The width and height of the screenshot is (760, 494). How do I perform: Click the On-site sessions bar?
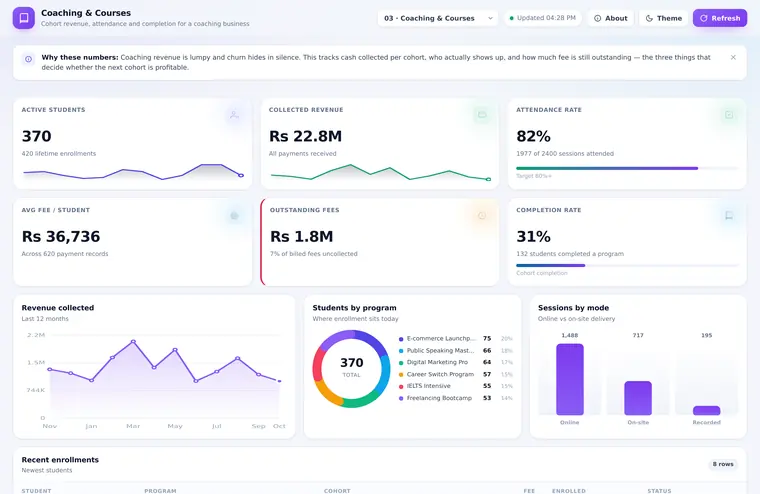[x=638, y=398]
